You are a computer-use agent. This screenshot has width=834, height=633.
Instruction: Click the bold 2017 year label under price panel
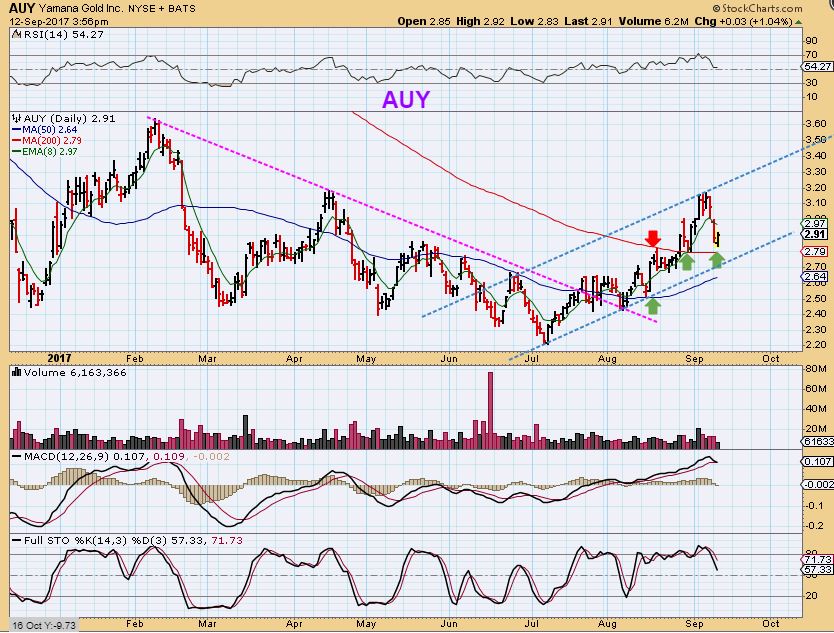tap(59, 359)
